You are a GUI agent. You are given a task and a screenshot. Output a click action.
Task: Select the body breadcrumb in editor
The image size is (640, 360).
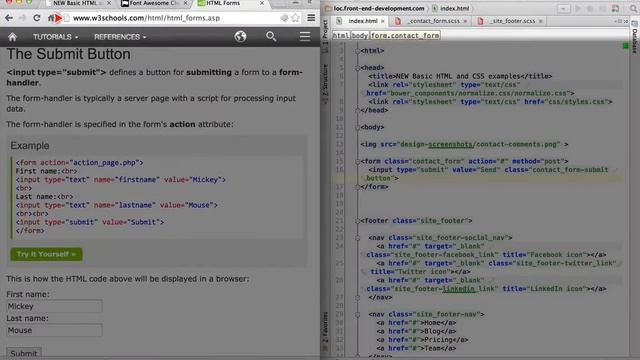[360, 36]
